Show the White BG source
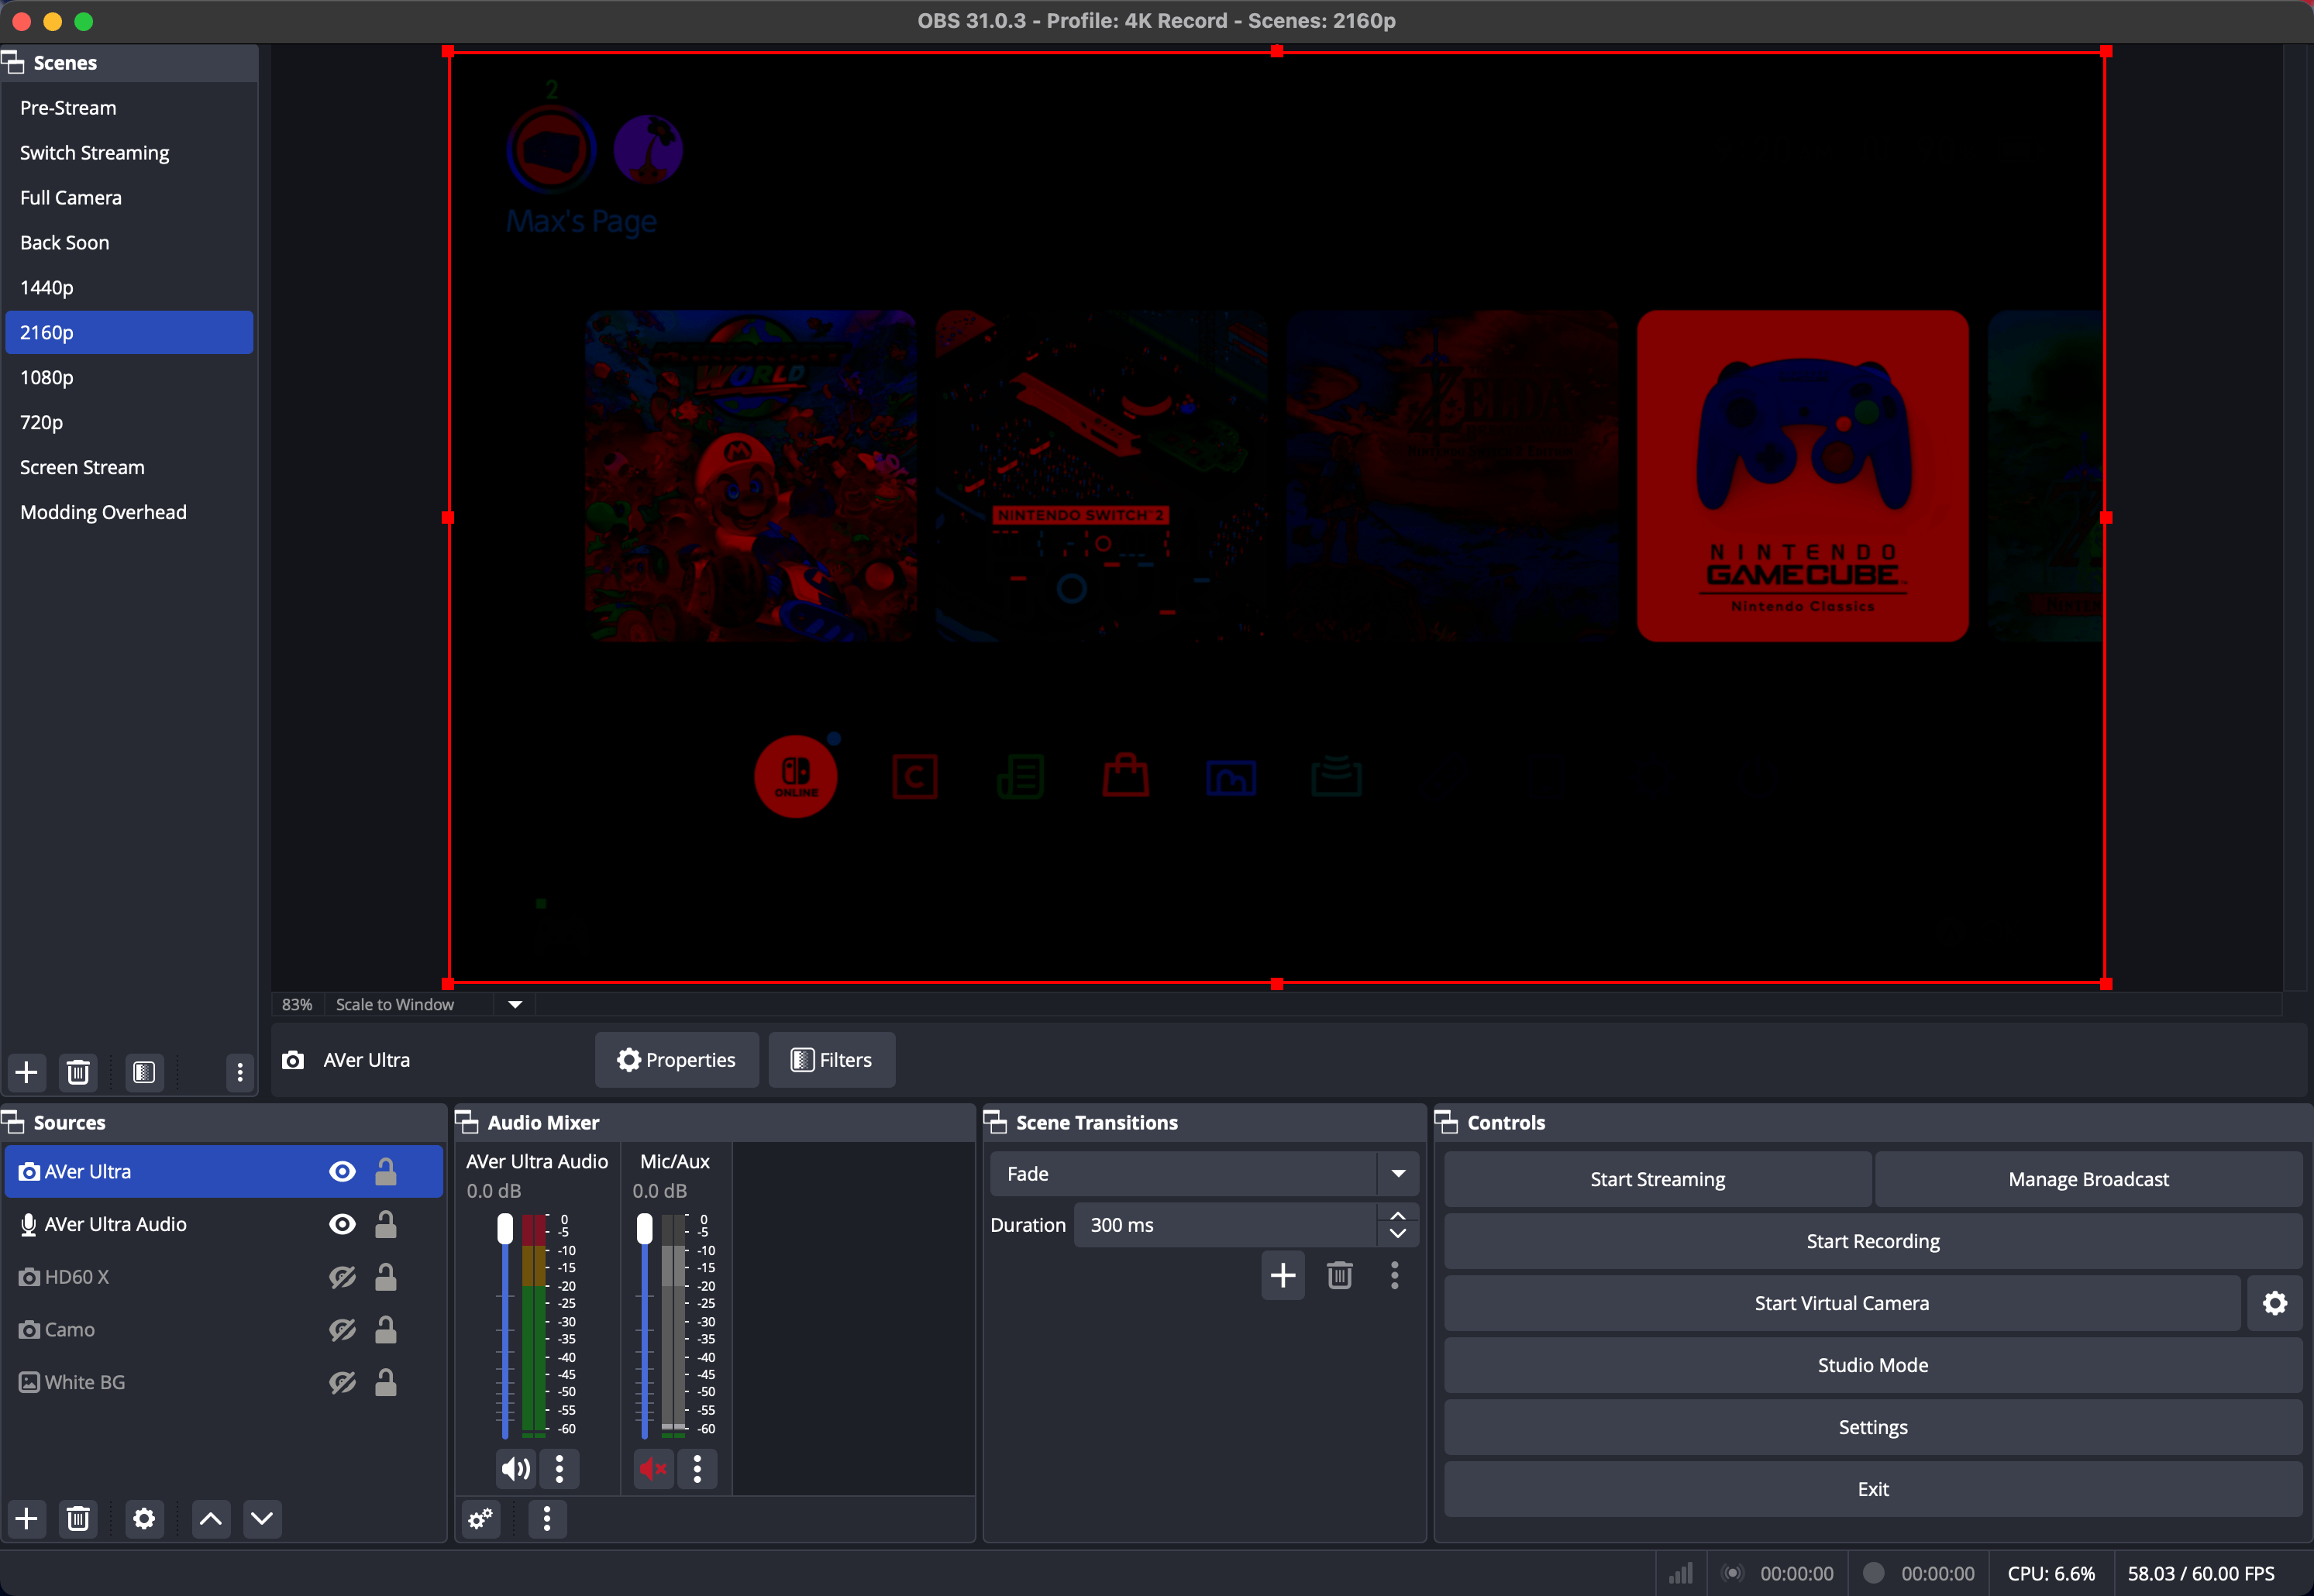Image resolution: width=2314 pixels, height=1596 pixels. [343, 1382]
